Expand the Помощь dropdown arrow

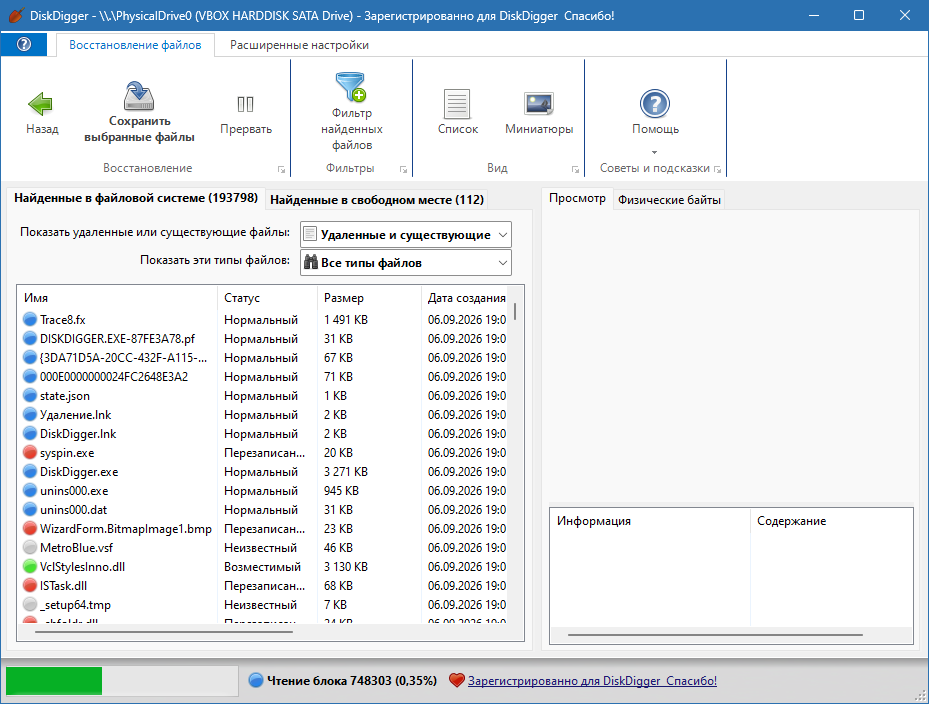click(x=655, y=152)
